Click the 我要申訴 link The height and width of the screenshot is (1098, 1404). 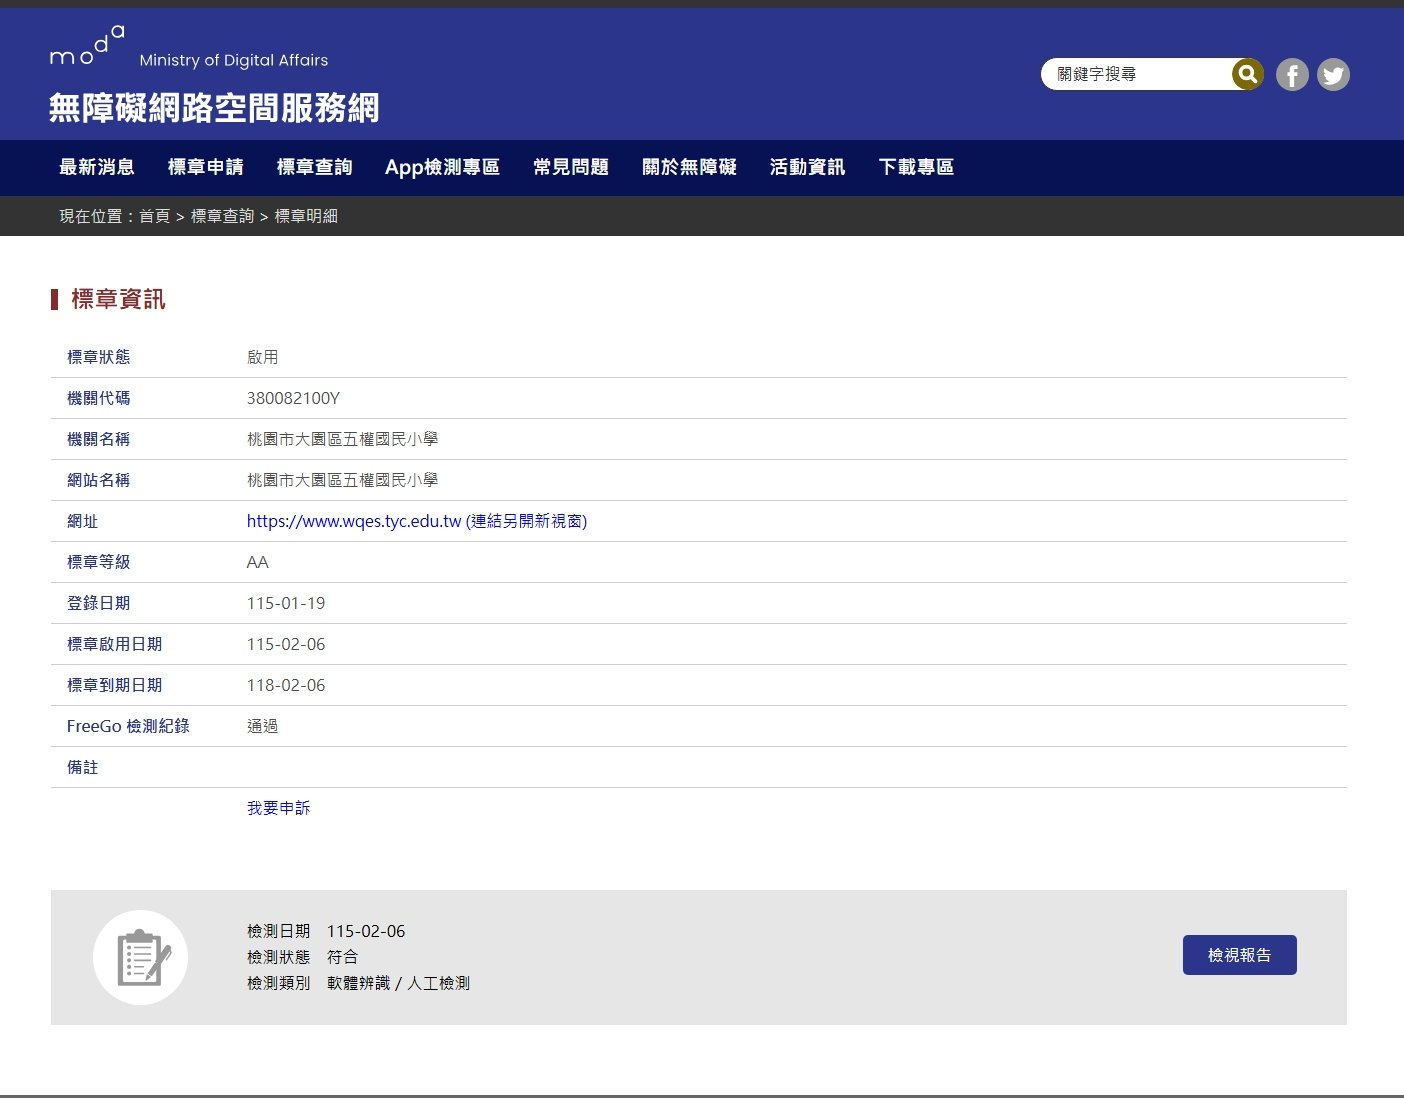click(278, 808)
